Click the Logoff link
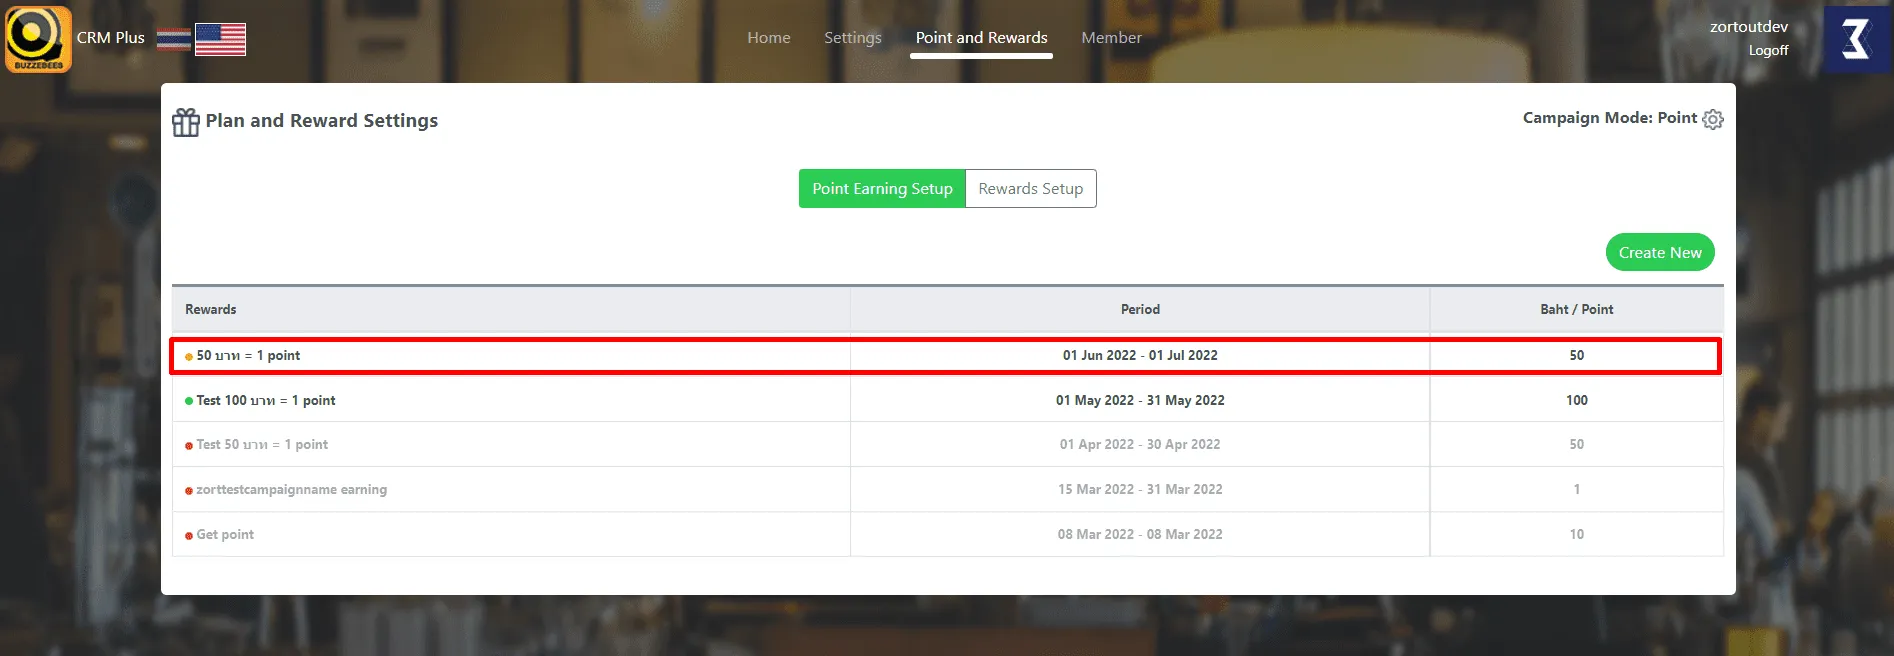Viewport: 1894px width, 656px height. [x=1768, y=51]
